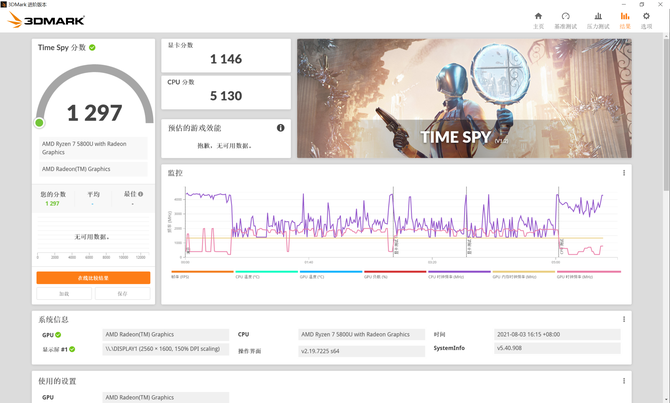Click the CPU field in system info

pos(361,335)
